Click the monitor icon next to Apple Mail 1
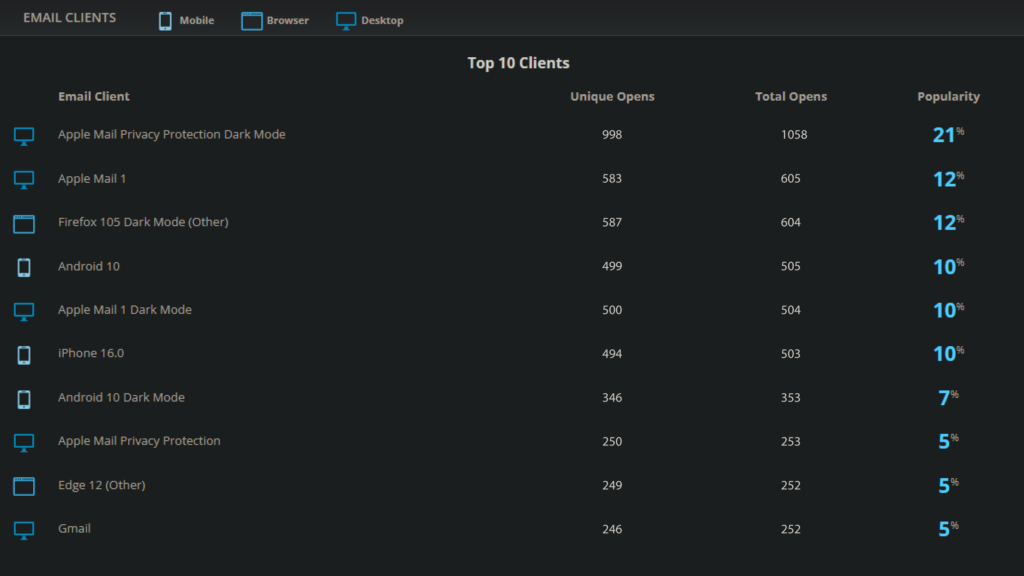 24,180
